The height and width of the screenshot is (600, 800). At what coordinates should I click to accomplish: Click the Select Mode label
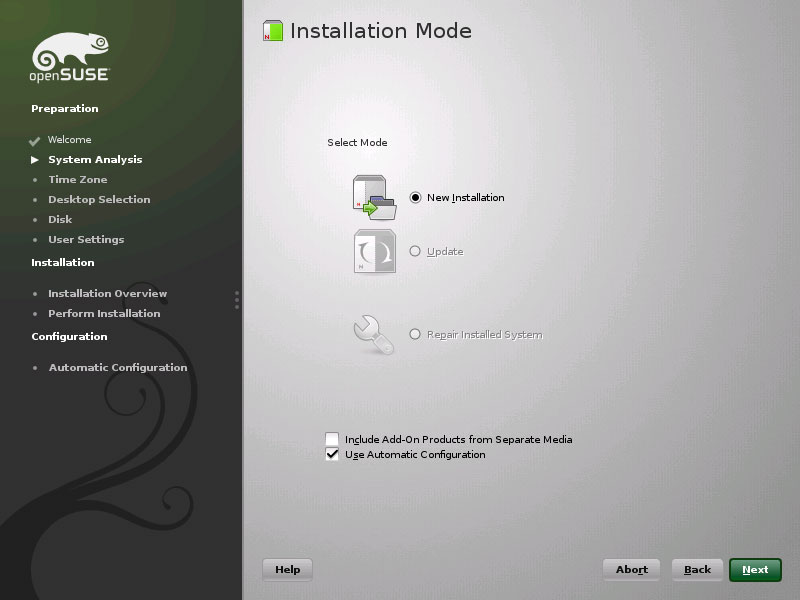tap(357, 142)
